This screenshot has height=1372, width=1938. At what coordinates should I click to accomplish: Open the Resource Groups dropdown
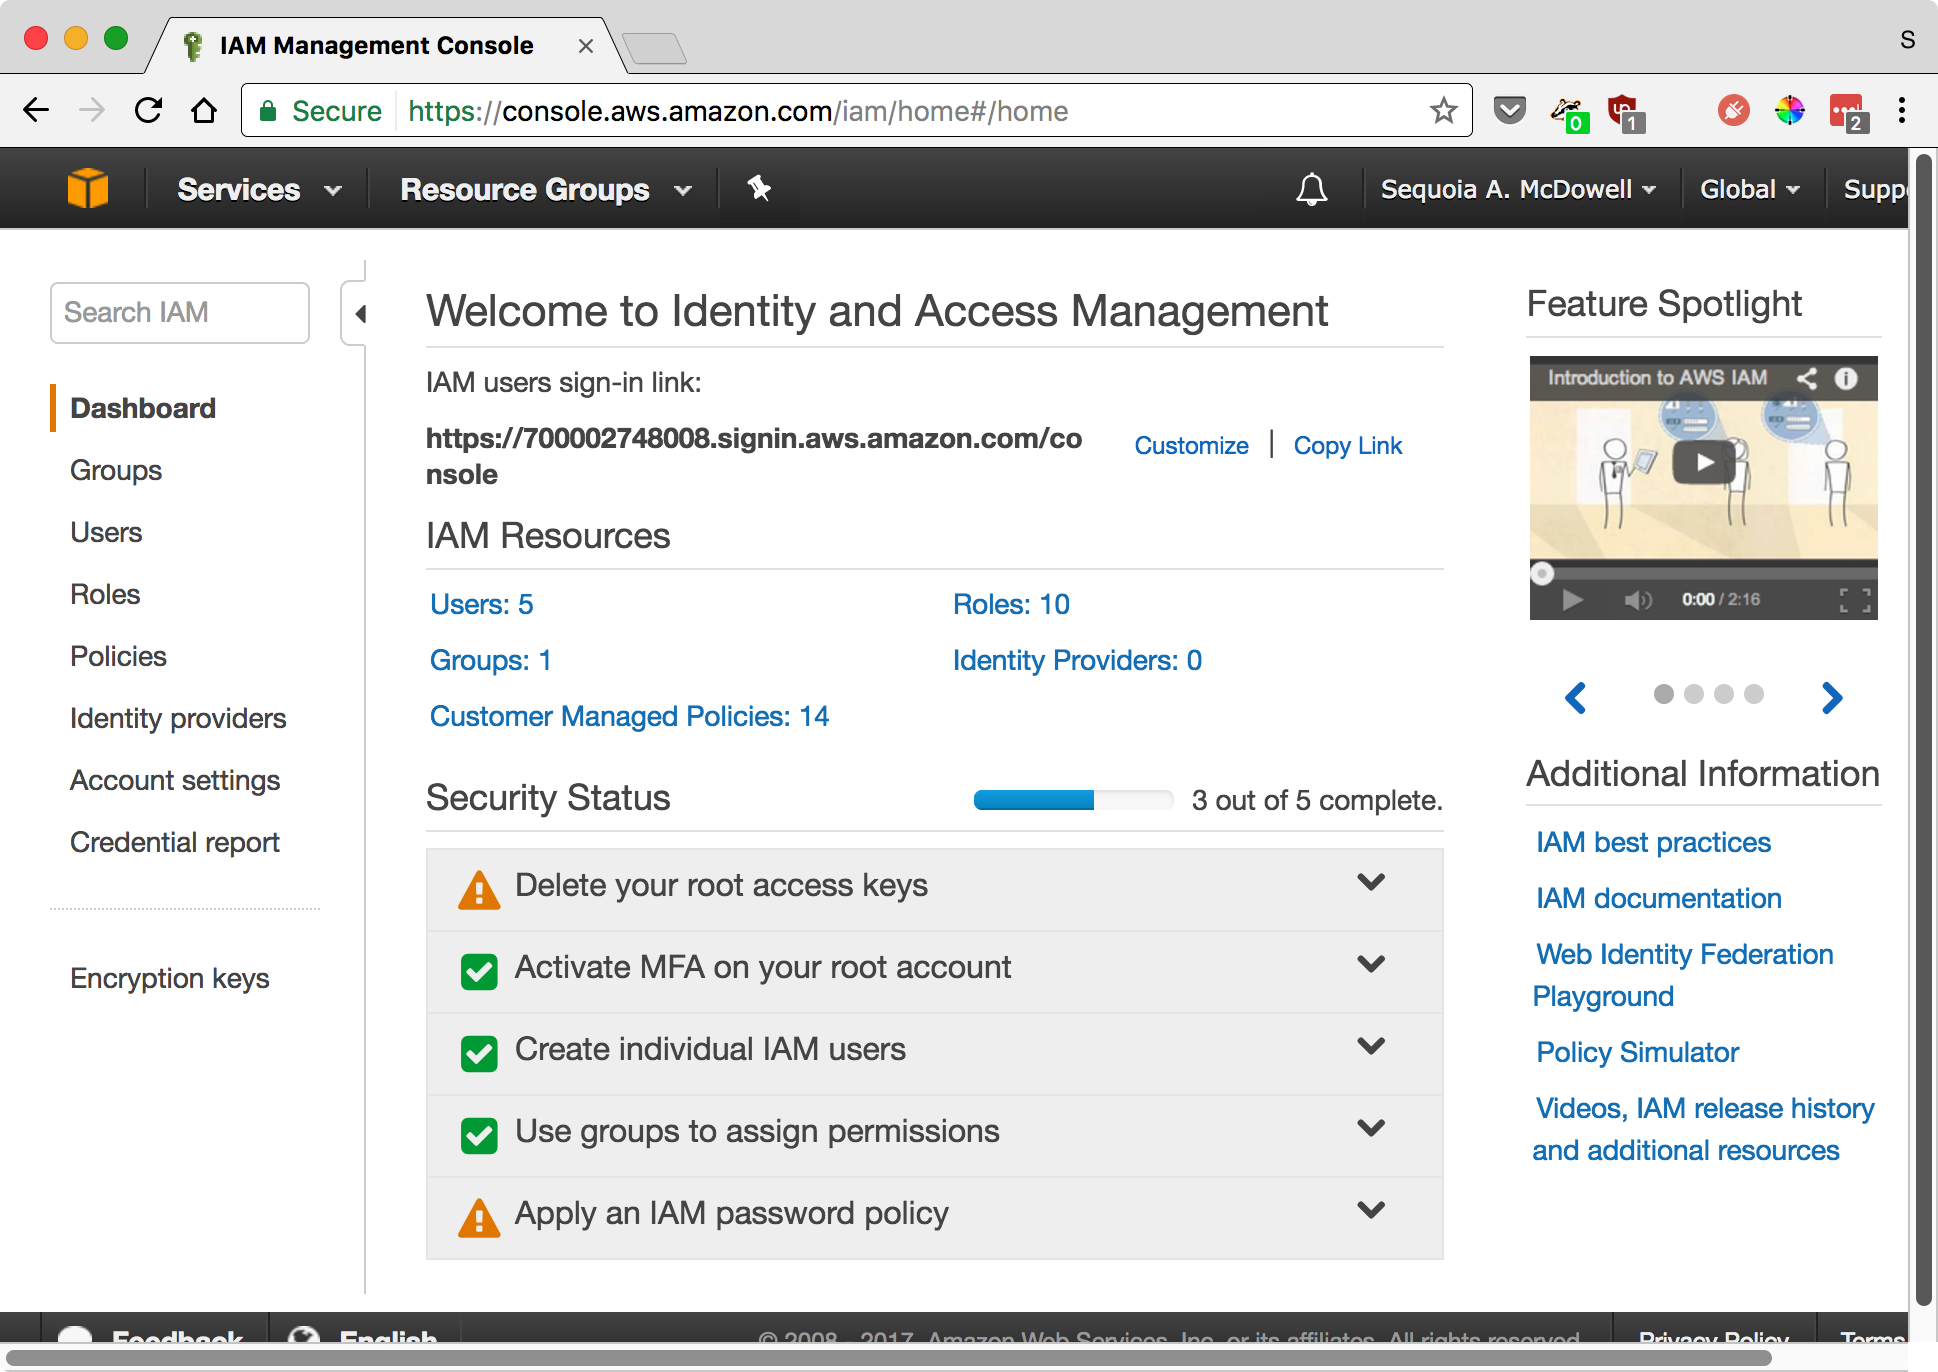[546, 189]
